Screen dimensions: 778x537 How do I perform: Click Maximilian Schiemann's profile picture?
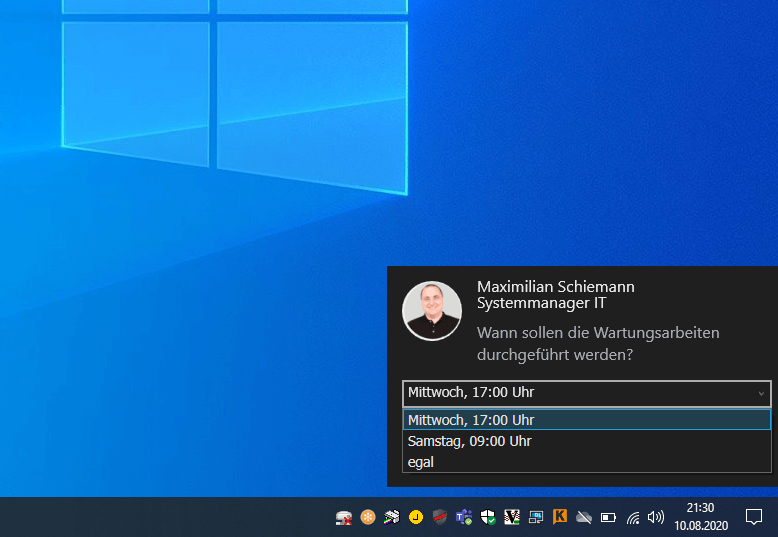point(431,311)
